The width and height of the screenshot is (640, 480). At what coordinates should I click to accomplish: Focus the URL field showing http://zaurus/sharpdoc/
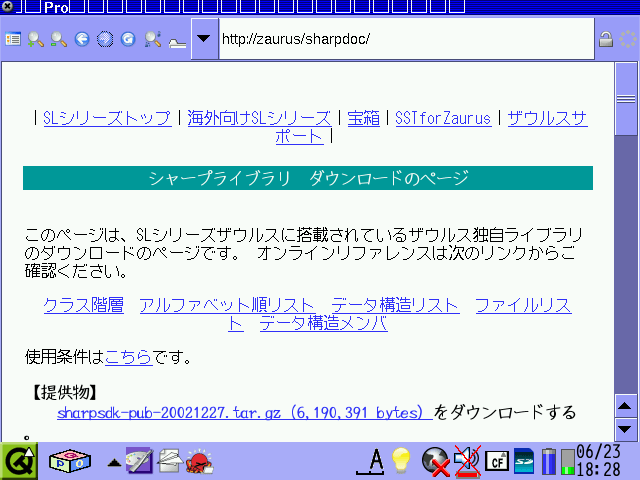(407, 39)
